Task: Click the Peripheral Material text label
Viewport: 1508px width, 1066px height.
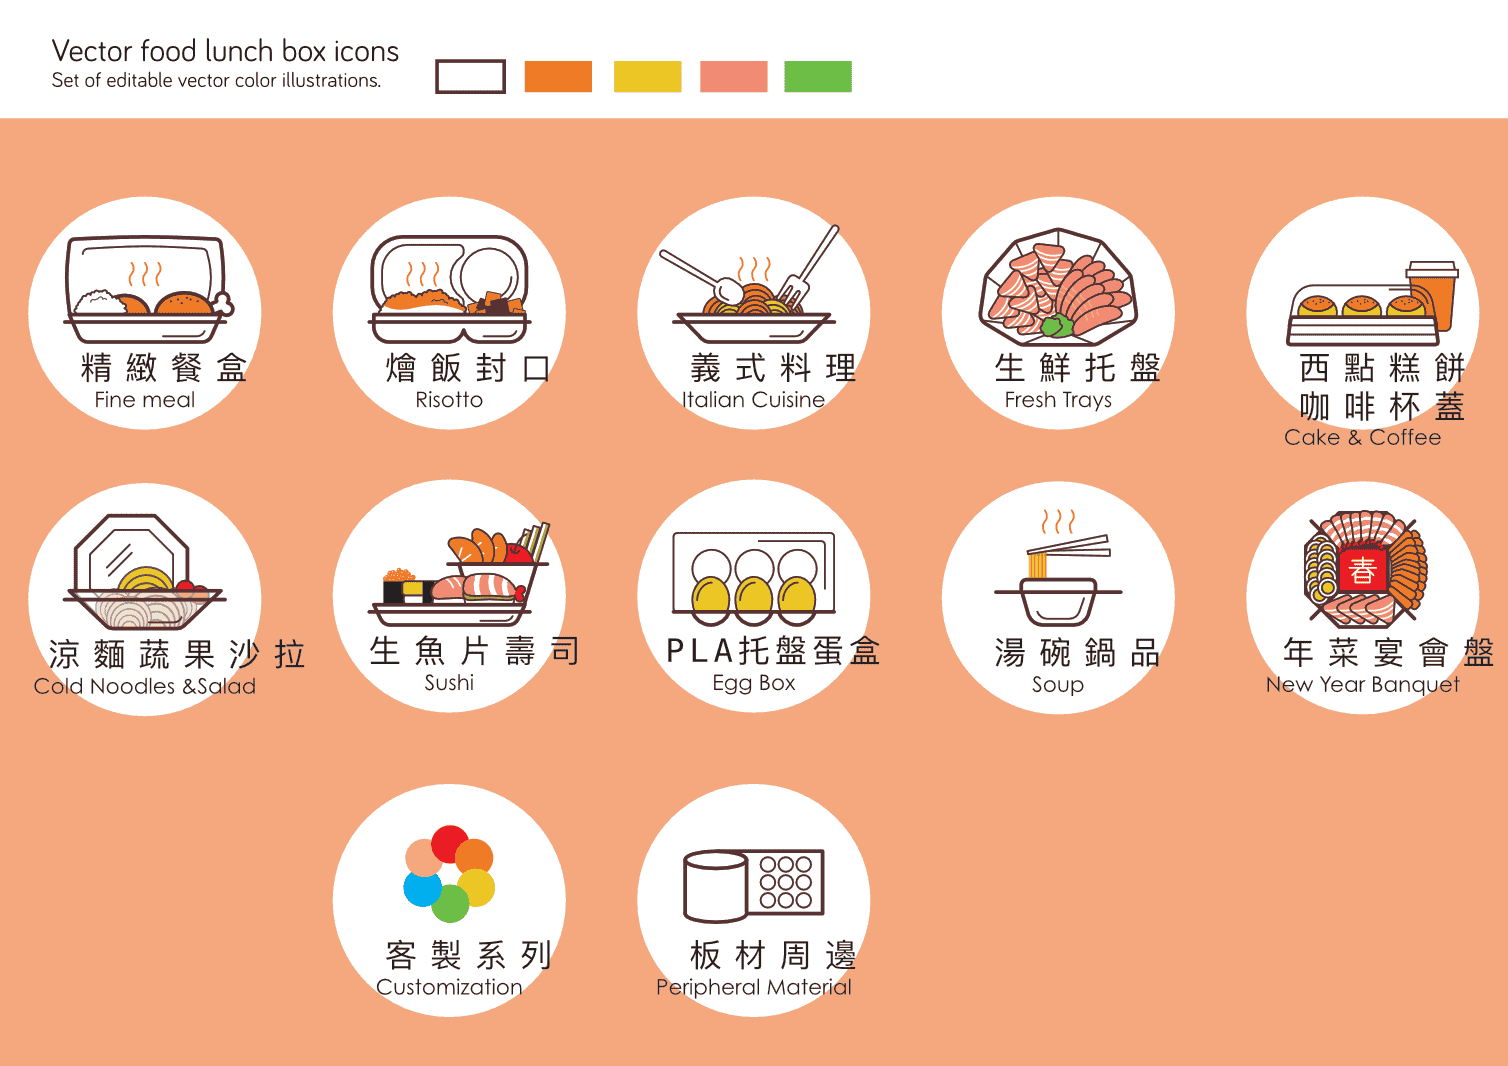Action: (x=754, y=987)
